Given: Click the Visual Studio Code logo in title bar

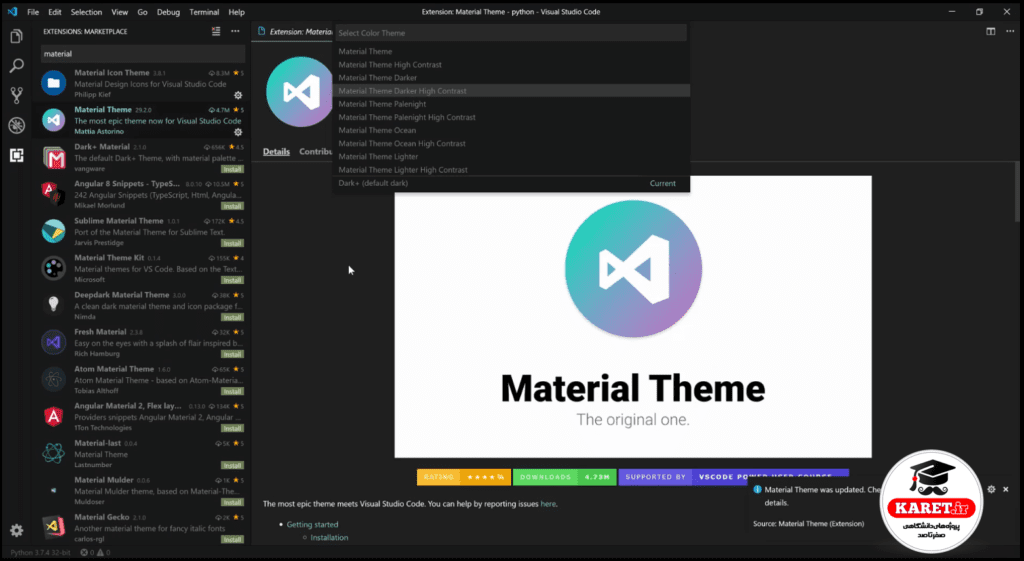Looking at the screenshot, I should point(12,12).
